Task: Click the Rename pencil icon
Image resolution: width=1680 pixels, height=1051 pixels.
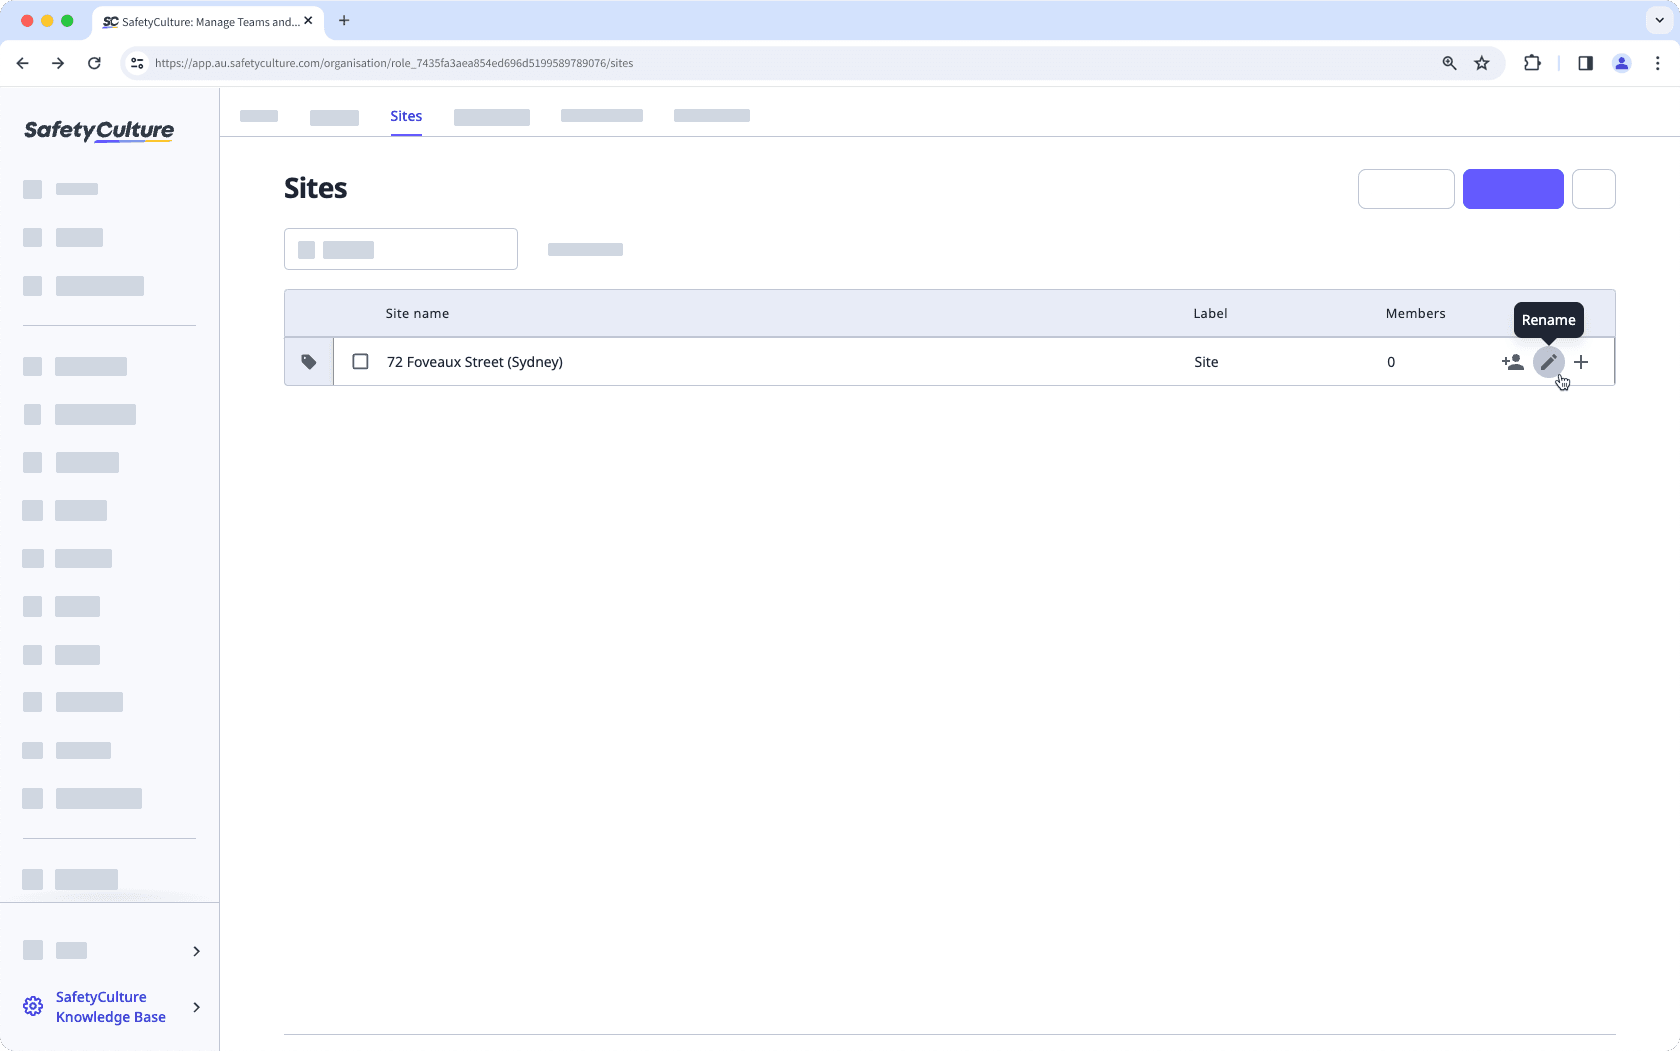Action: pyautogui.click(x=1549, y=362)
